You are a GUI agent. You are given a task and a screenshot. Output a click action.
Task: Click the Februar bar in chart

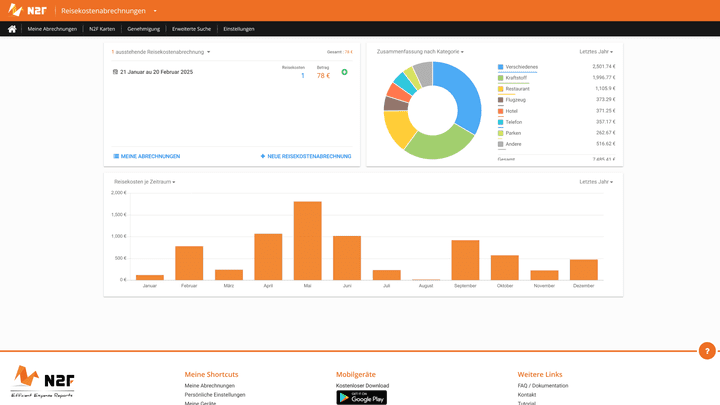(x=189, y=263)
